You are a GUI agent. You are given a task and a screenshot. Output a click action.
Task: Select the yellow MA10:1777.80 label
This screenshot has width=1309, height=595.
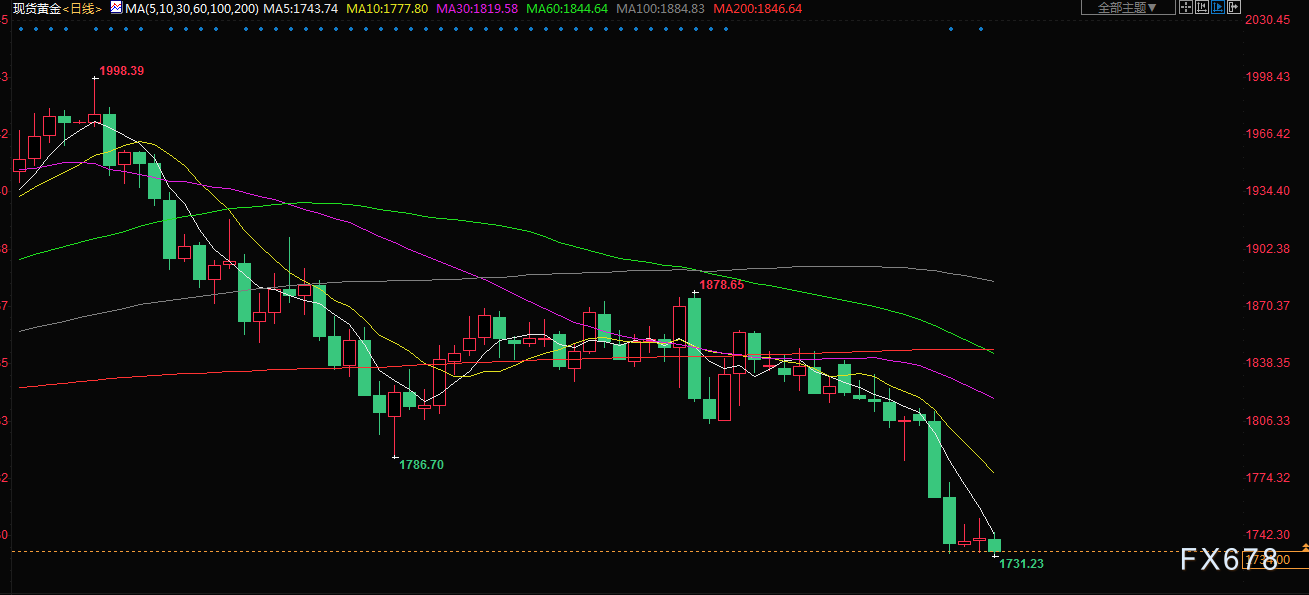tap(387, 8)
